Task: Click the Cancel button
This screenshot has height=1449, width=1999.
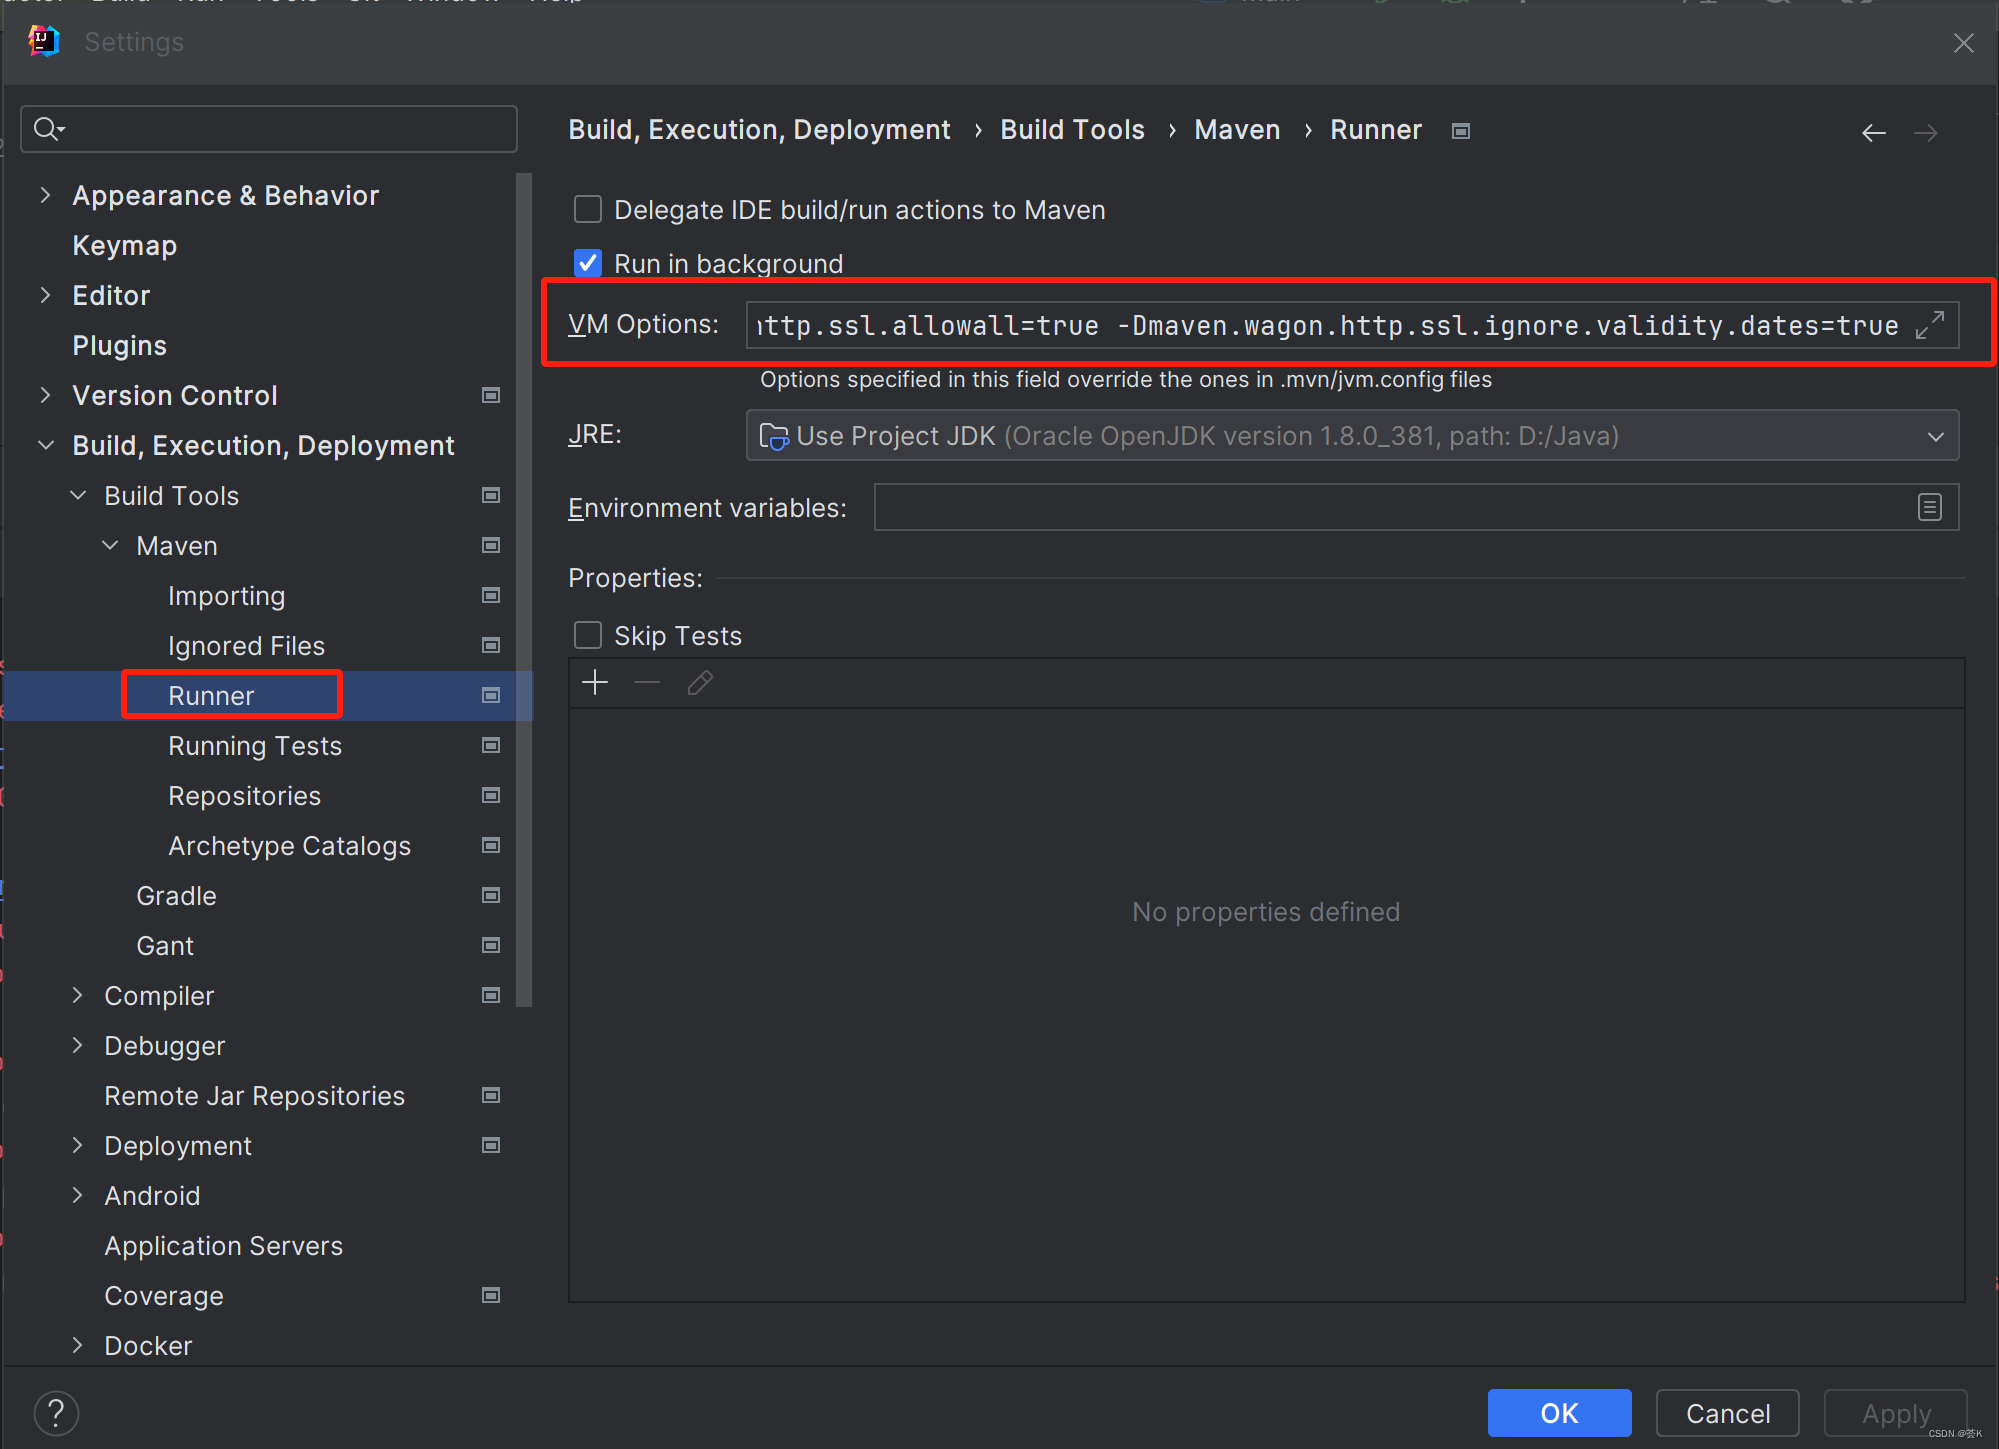Action: [x=1727, y=1413]
